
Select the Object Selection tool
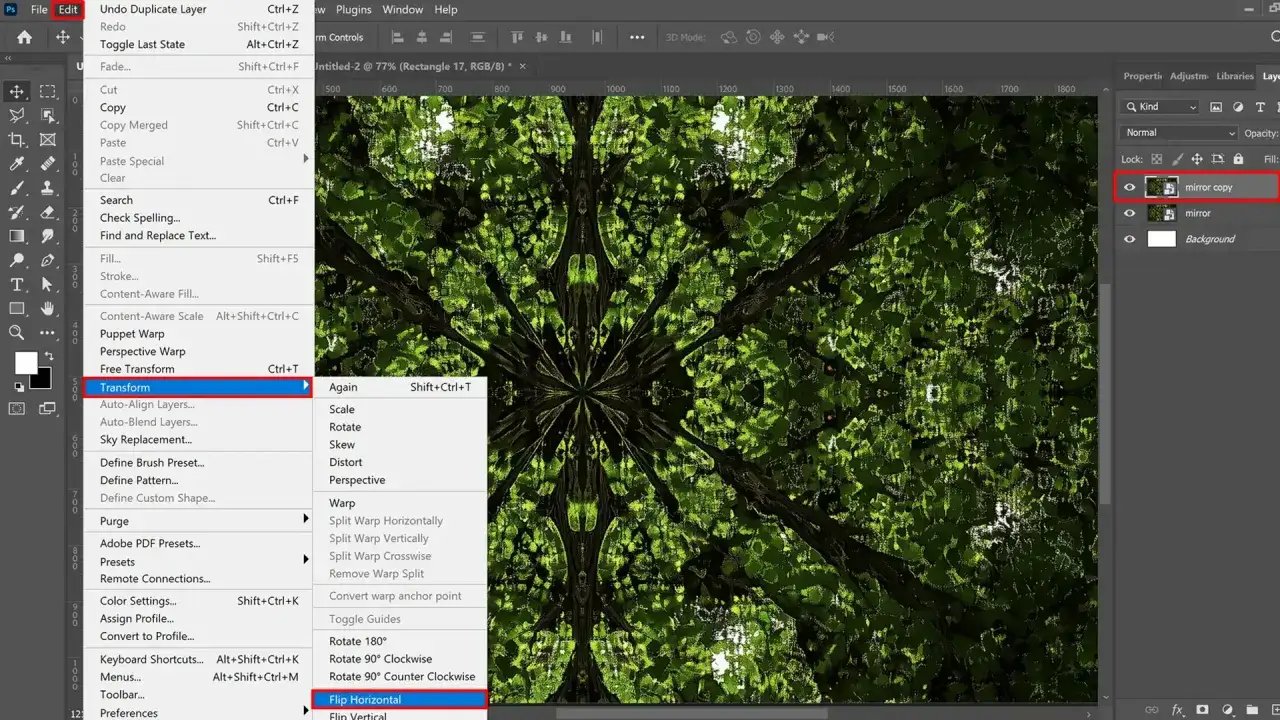click(47, 116)
